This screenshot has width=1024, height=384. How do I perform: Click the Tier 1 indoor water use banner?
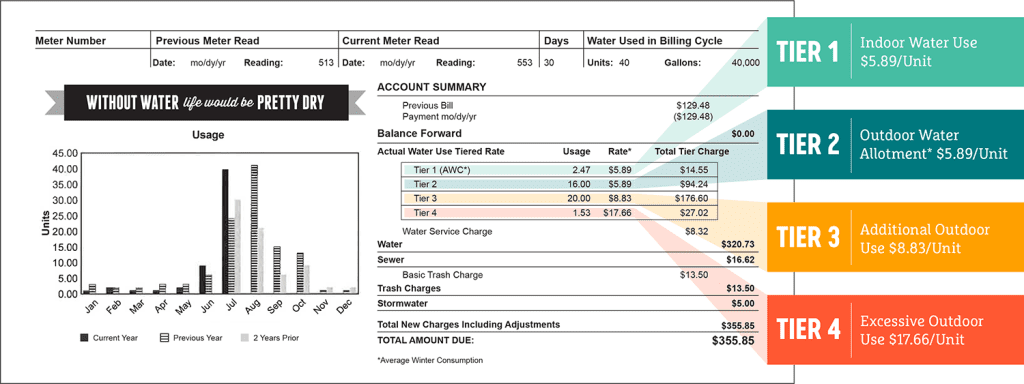pos(895,52)
